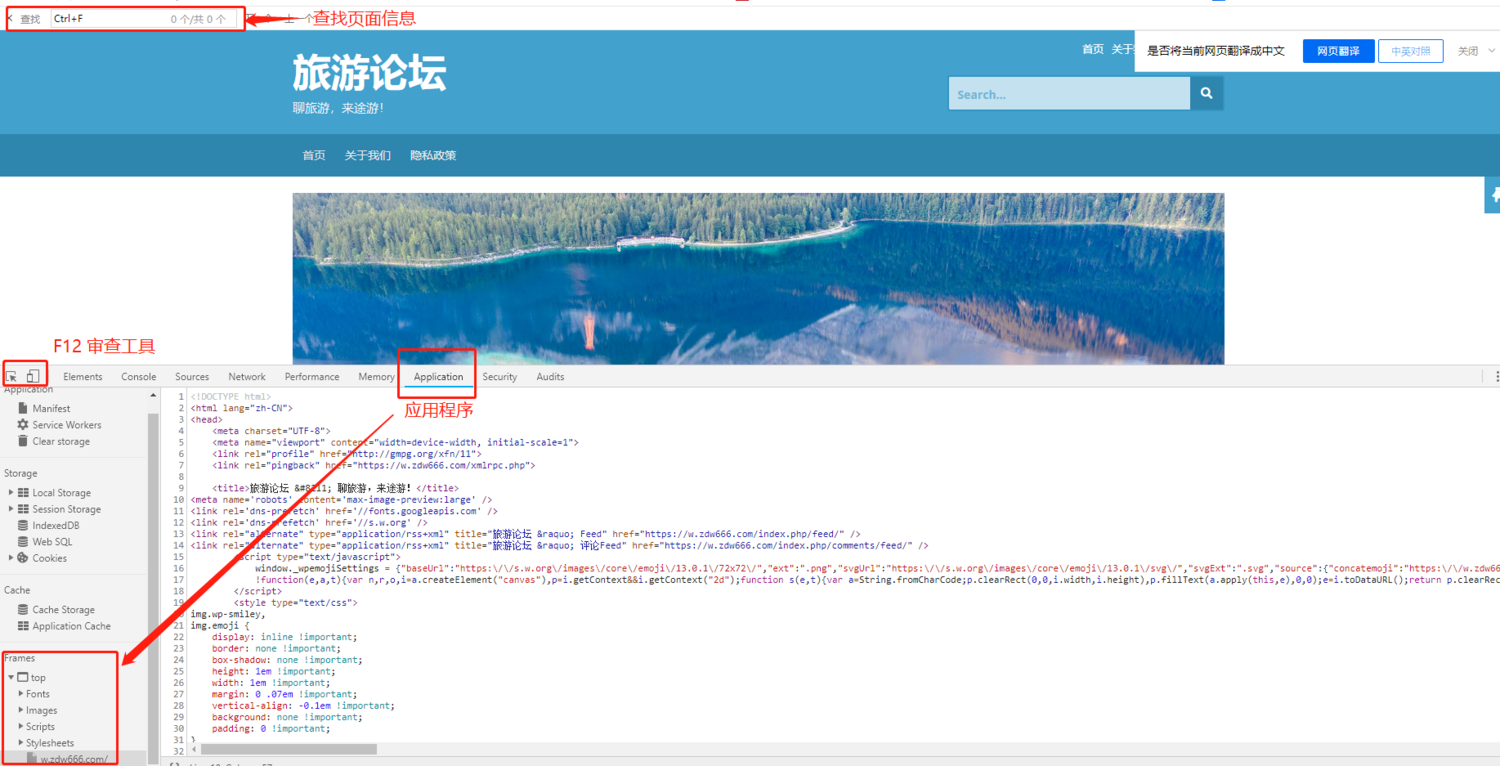Open the 隐私政策 link
Image resolution: width=1500 pixels, height=766 pixels.
point(433,155)
